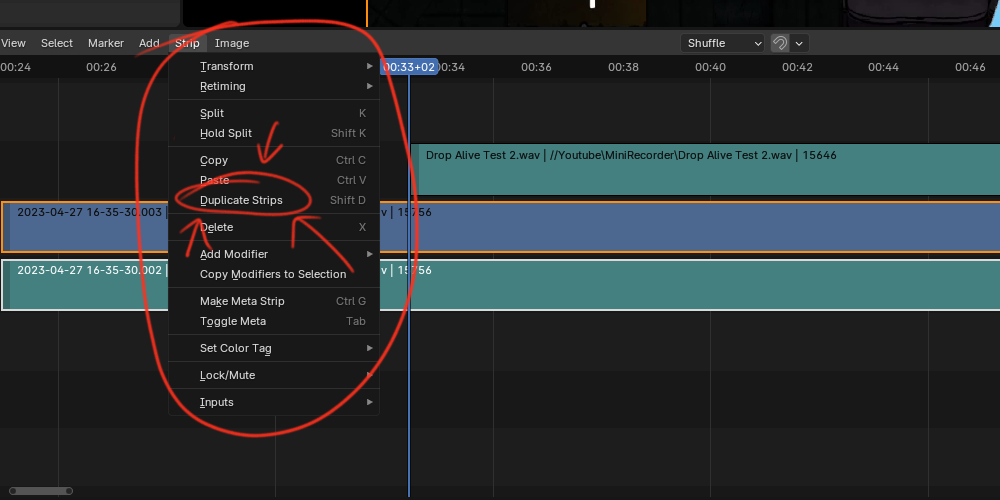This screenshot has width=1000, height=500.
Task: Click Toggle Meta entry
Action: tap(274, 321)
